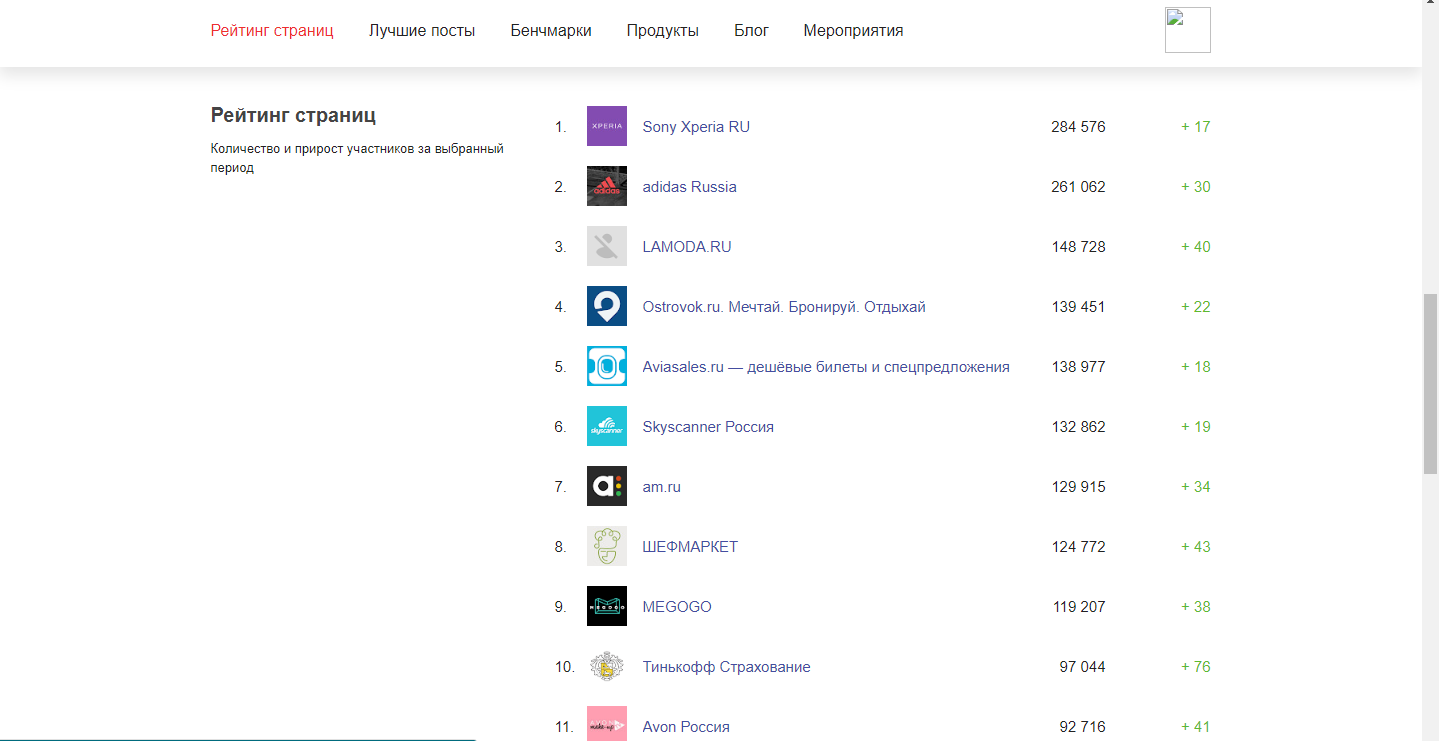Select growth value + 17
Screen dimensions: 1439x741
pyautogui.click(x=1196, y=127)
